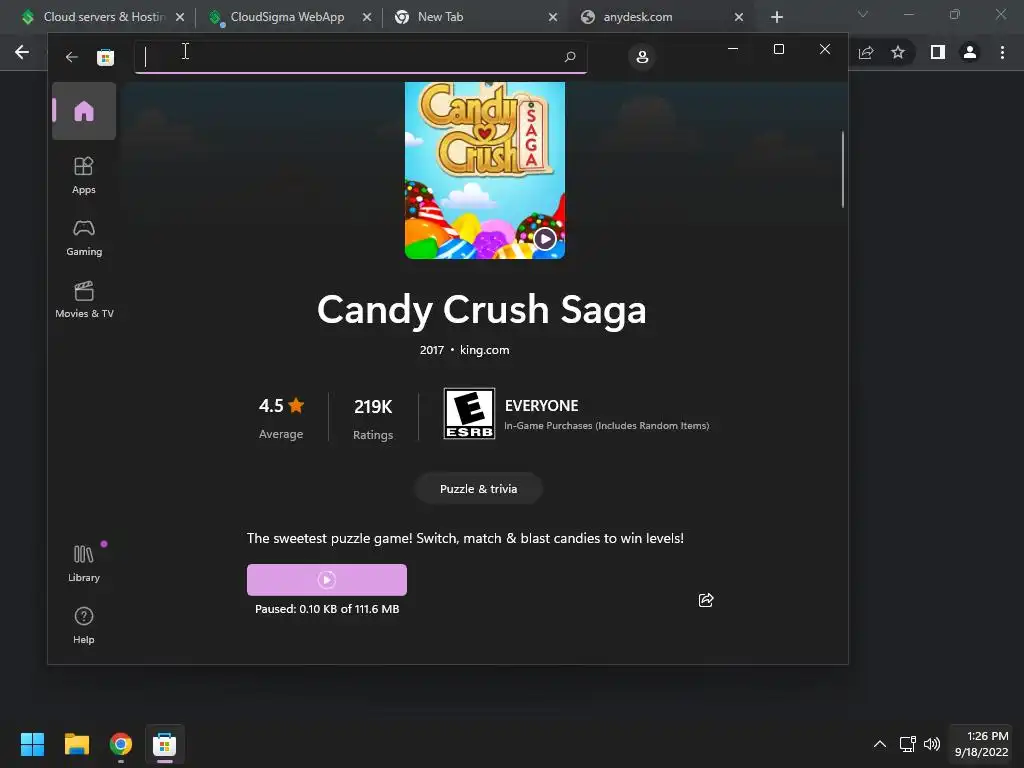This screenshot has width=1024, height=768.
Task: Click Microsoft Store taskbar icon
Action: click(165, 744)
